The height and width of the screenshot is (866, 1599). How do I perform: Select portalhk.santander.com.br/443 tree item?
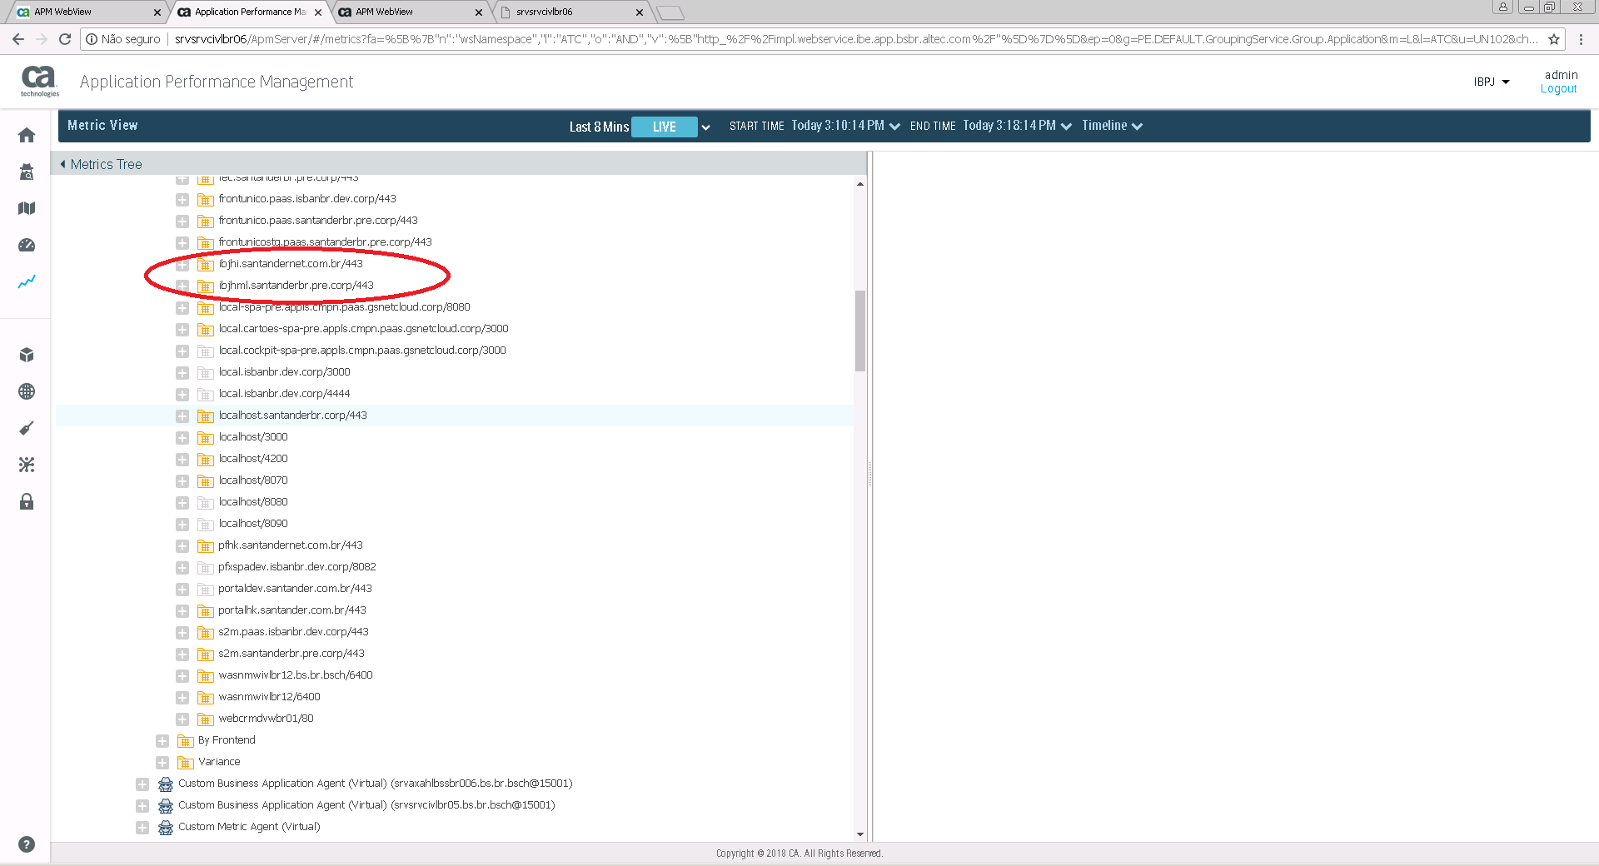point(292,611)
